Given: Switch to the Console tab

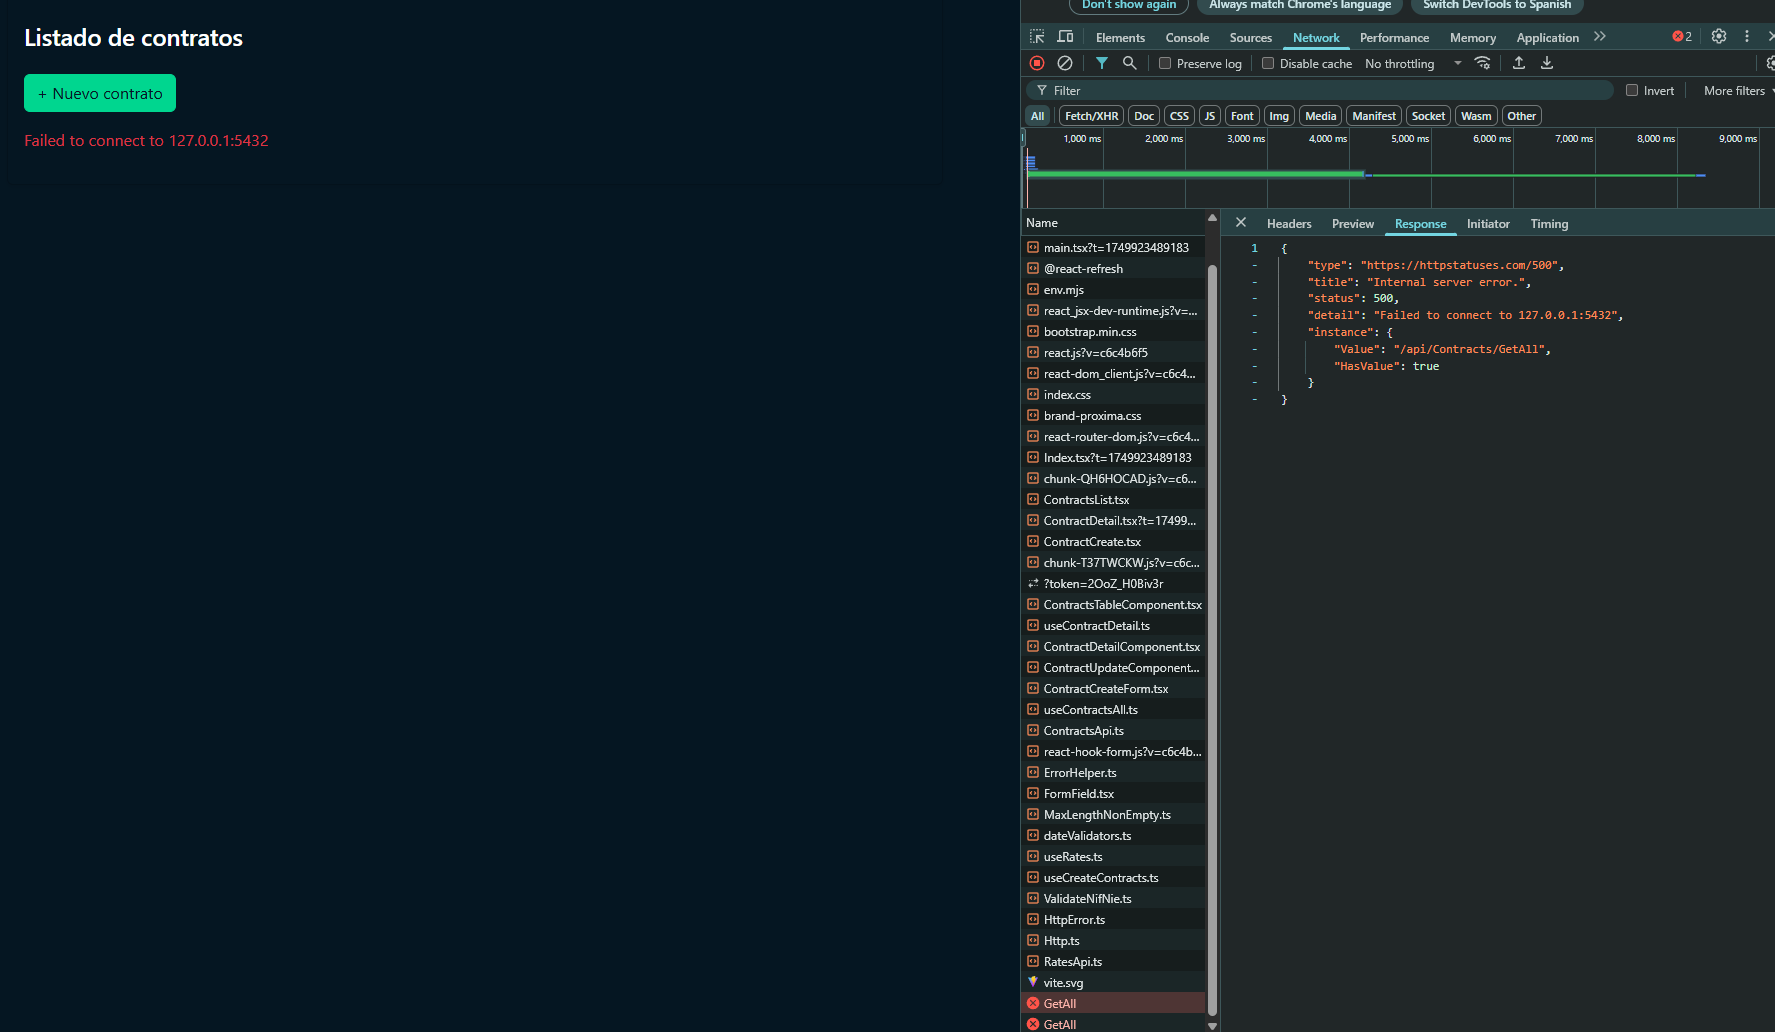Looking at the screenshot, I should (1187, 38).
